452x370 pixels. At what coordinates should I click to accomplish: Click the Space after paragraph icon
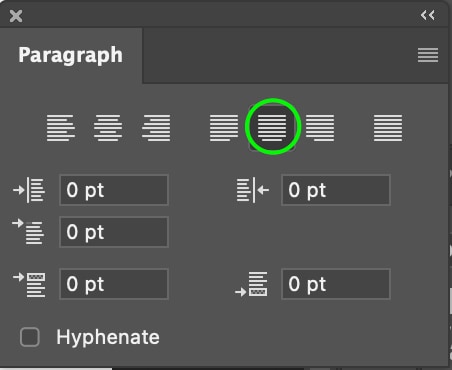(x=251, y=284)
